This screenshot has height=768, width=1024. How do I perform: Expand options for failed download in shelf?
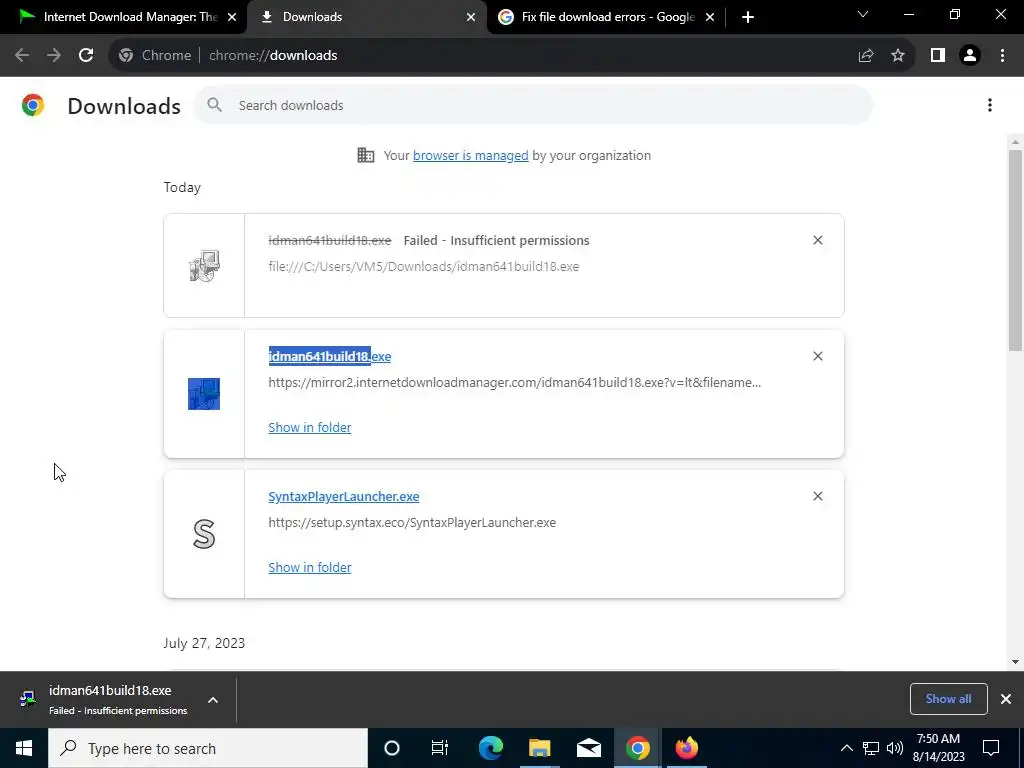click(213, 700)
